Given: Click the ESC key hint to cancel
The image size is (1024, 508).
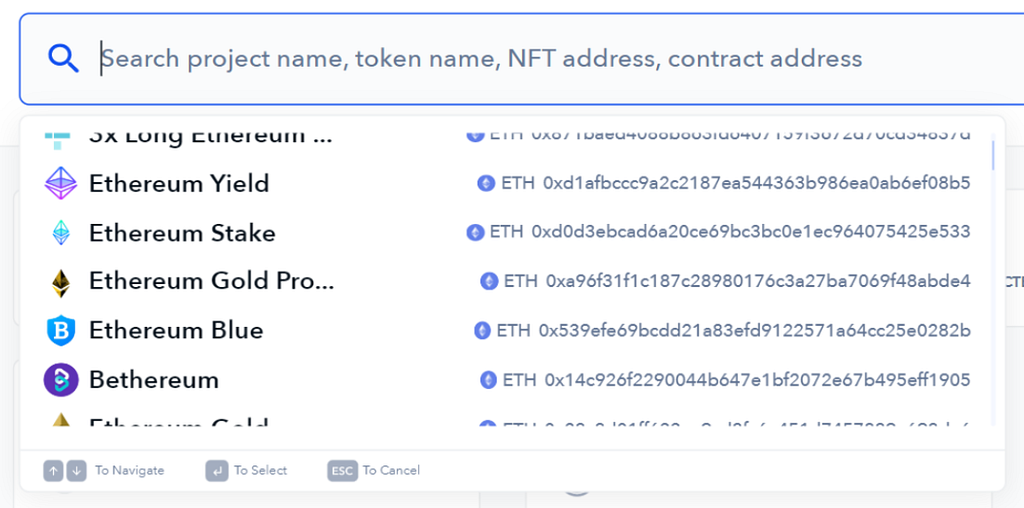Looking at the screenshot, I should 343,470.
